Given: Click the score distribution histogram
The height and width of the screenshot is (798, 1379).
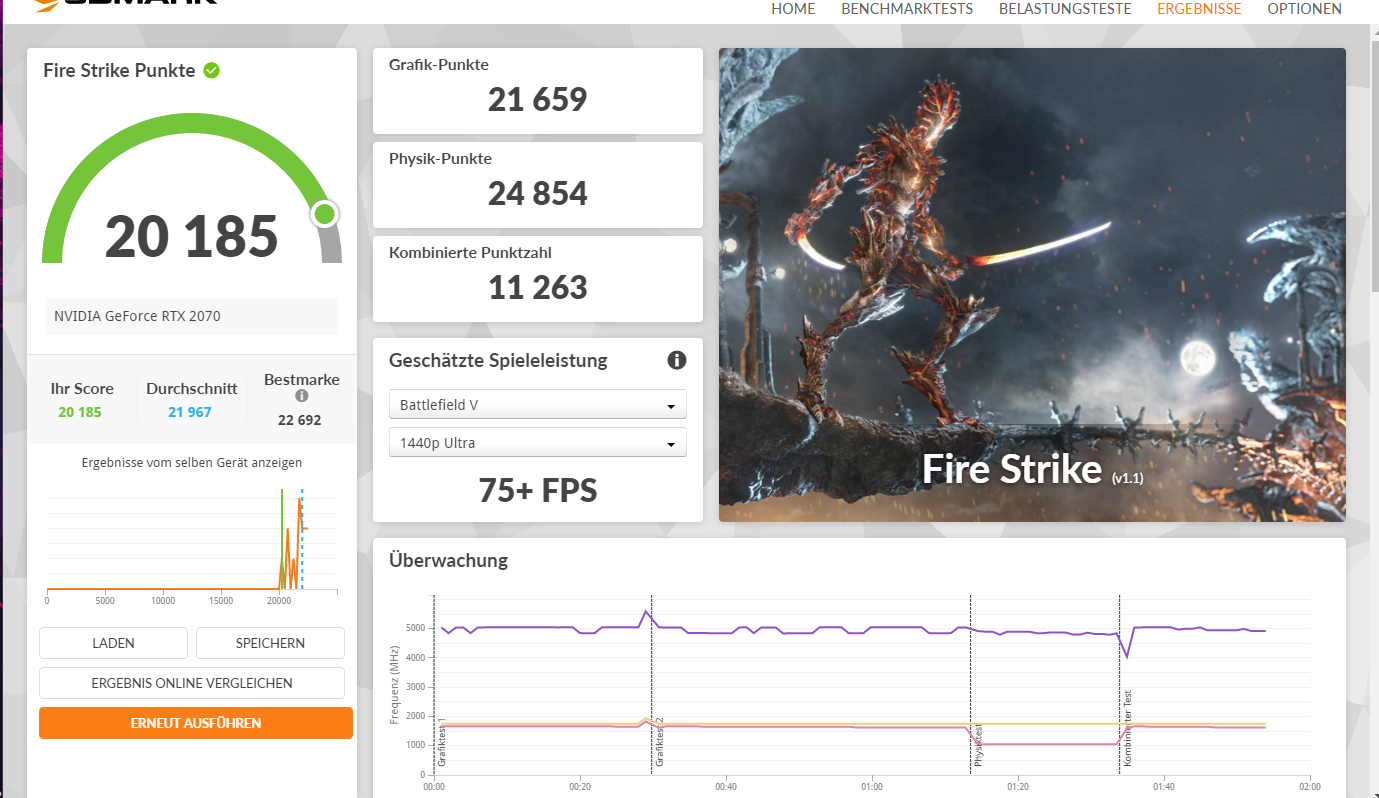Looking at the screenshot, I should click(x=191, y=540).
